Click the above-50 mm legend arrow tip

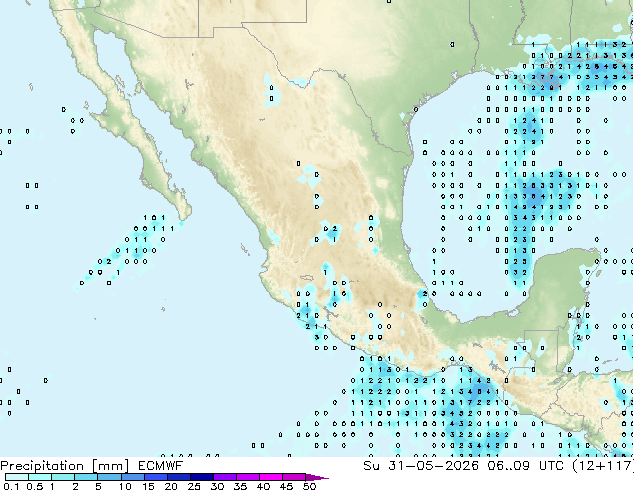317,477
